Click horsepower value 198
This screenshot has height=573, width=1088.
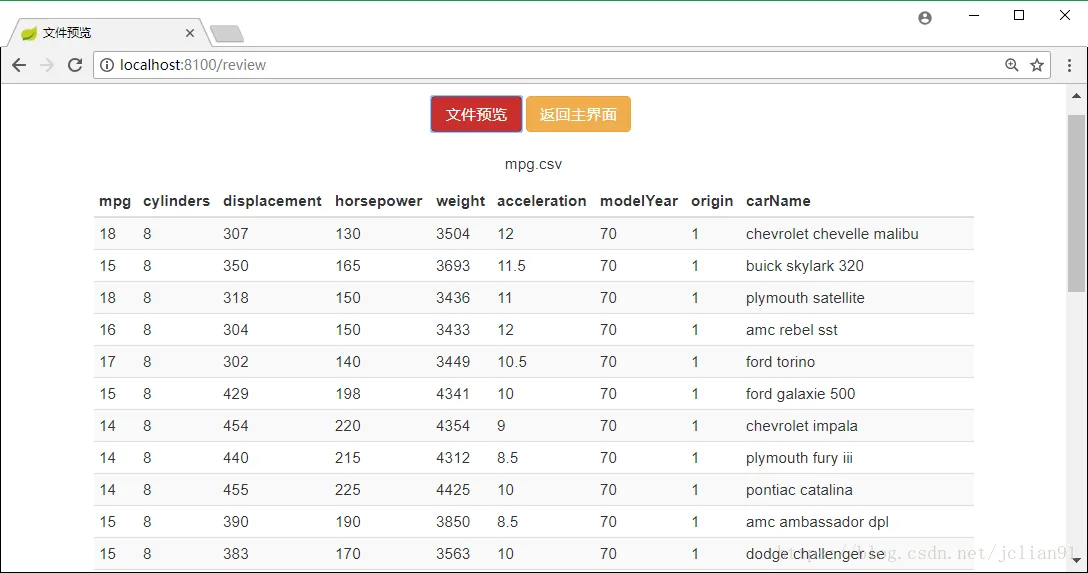point(348,393)
